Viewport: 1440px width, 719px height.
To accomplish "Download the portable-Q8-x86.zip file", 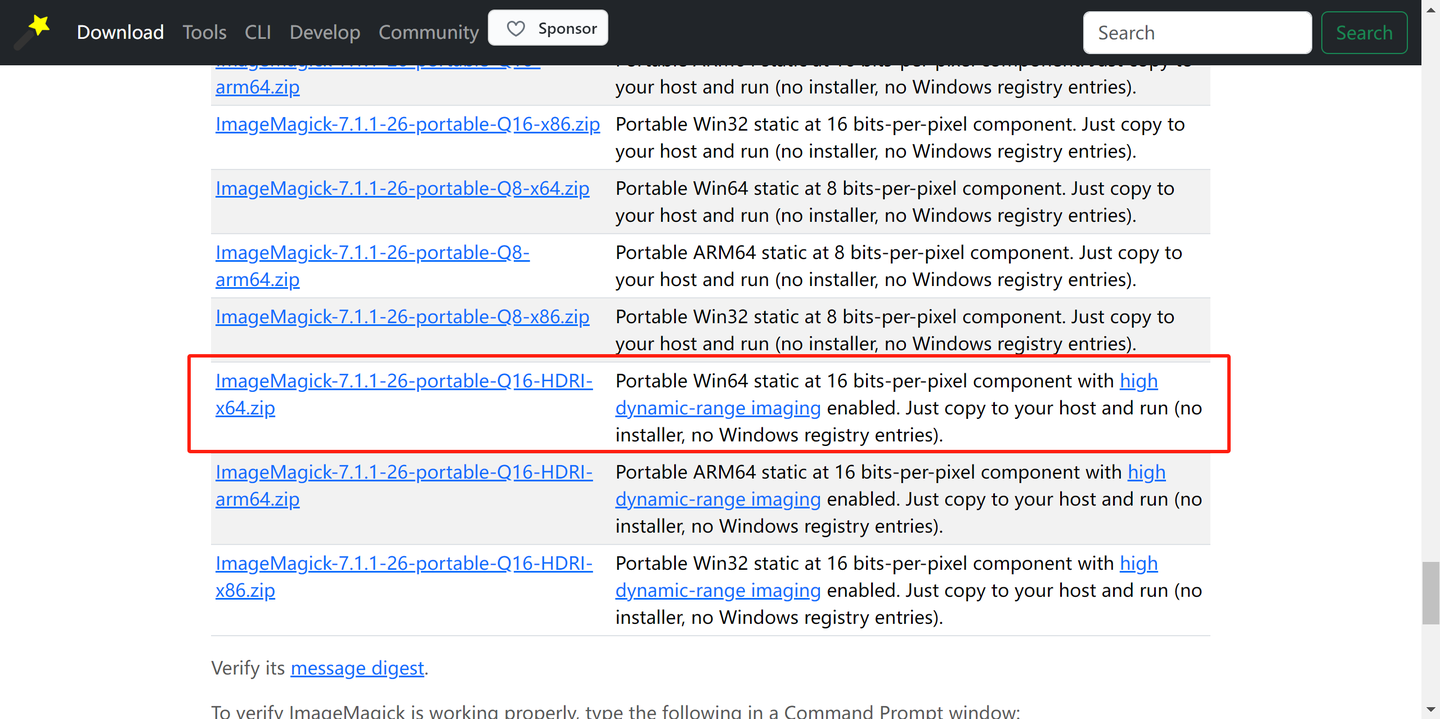I will [402, 317].
